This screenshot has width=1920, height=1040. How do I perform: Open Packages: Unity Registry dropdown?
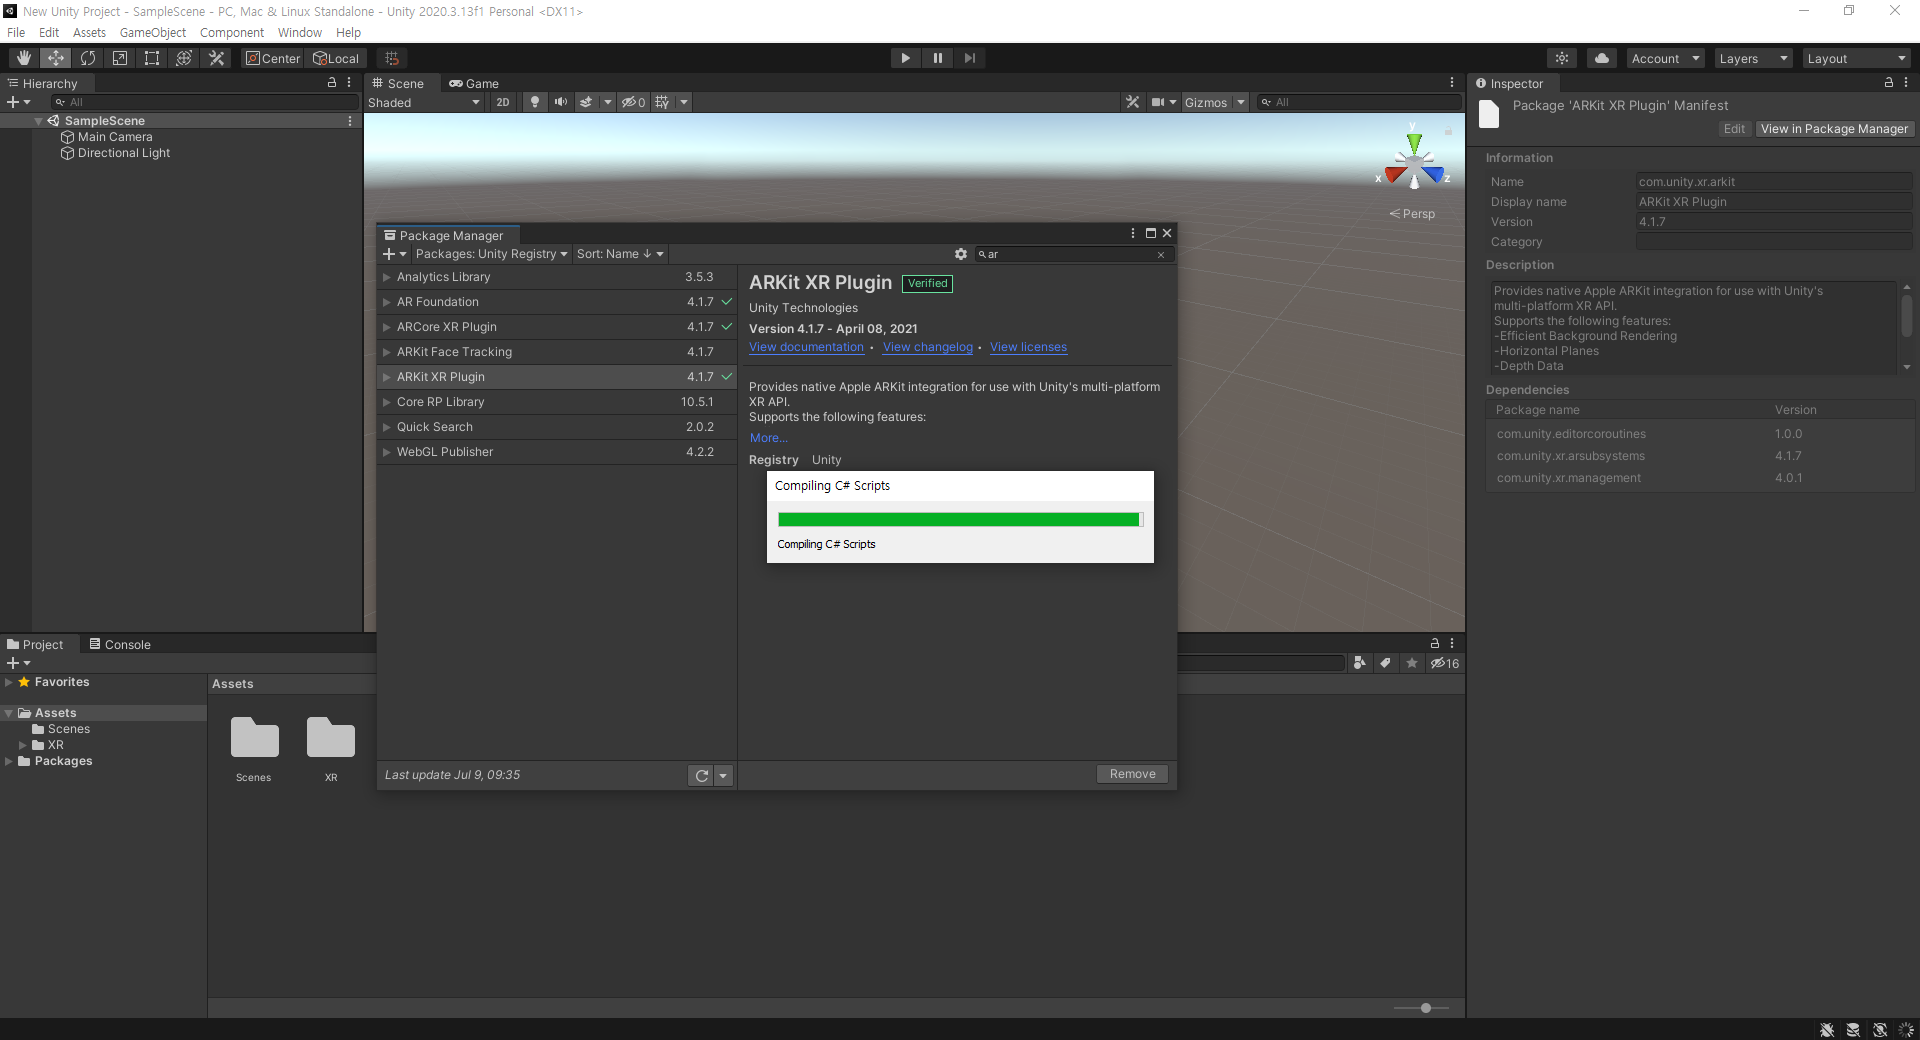[491, 254]
